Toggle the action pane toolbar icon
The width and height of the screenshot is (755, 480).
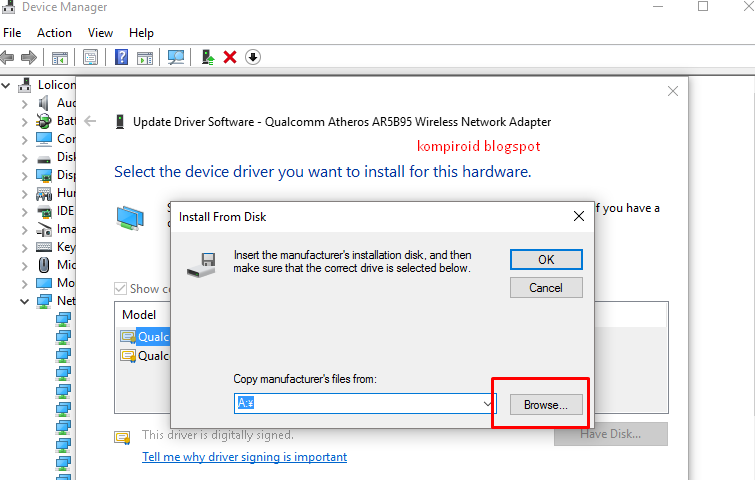(x=145, y=58)
